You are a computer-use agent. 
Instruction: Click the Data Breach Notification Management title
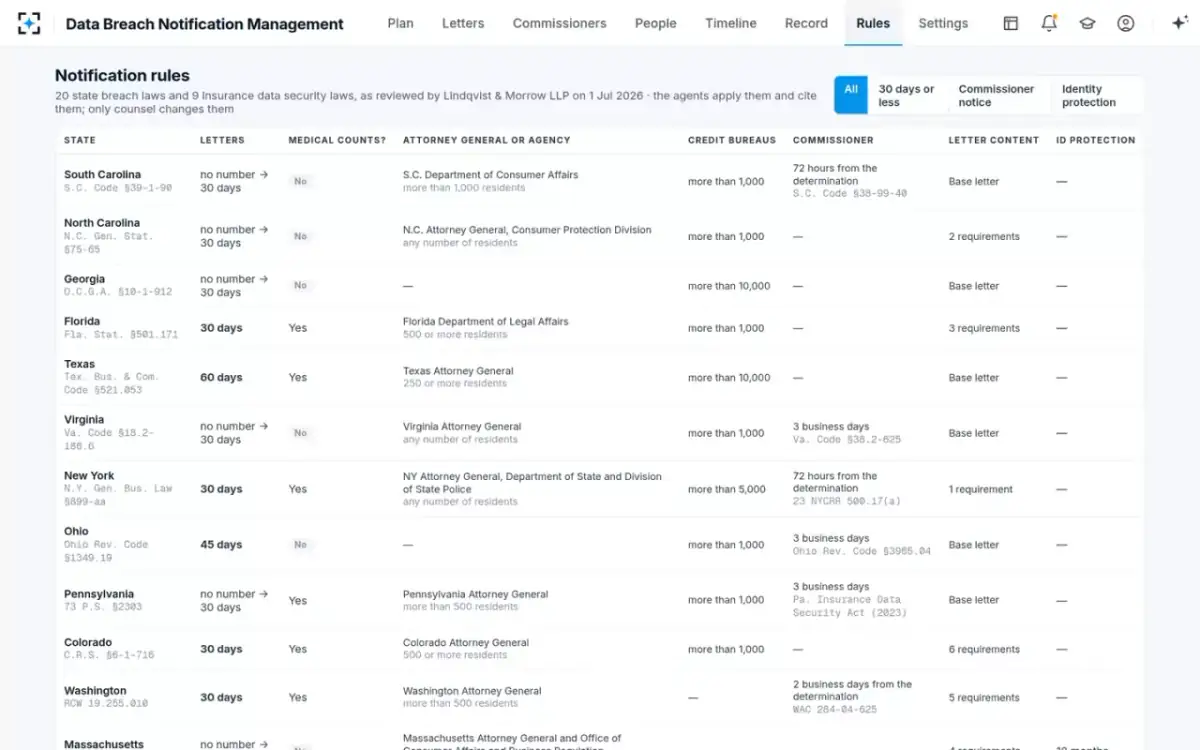click(204, 24)
